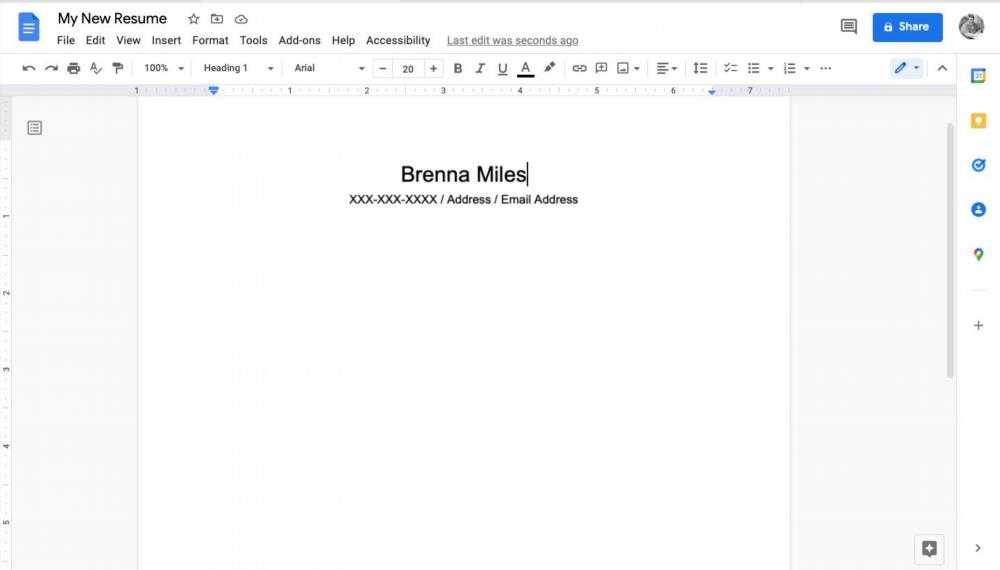The height and width of the screenshot is (570, 1000).
Task: Select the Paint format tool
Action: point(118,68)
